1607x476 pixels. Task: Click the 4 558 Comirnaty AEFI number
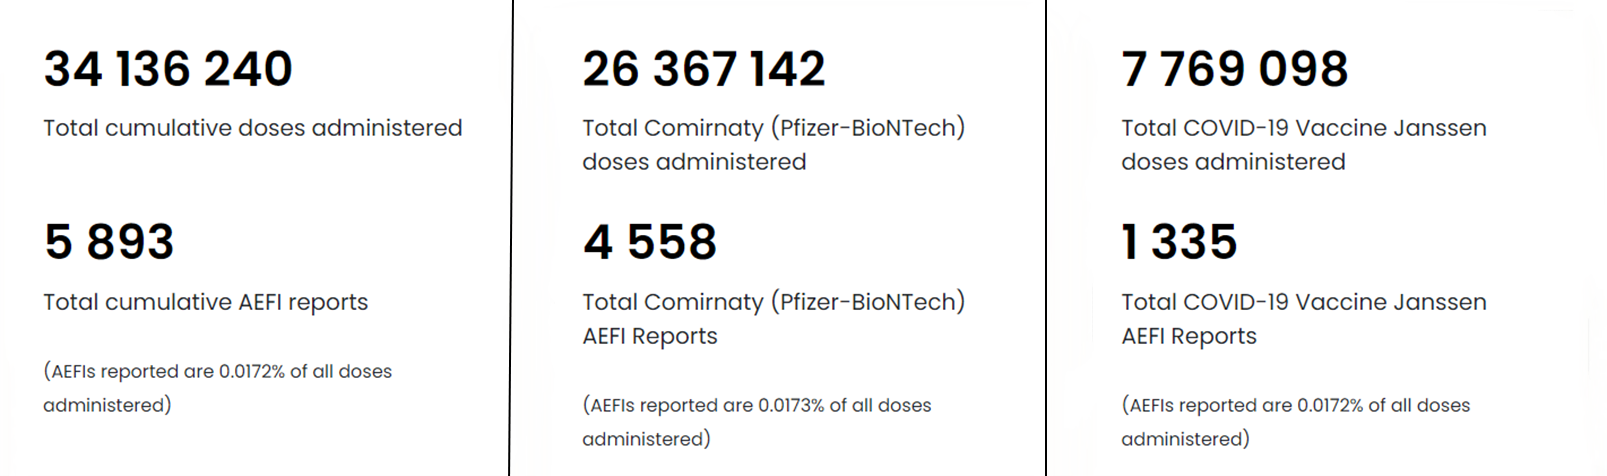650,242
